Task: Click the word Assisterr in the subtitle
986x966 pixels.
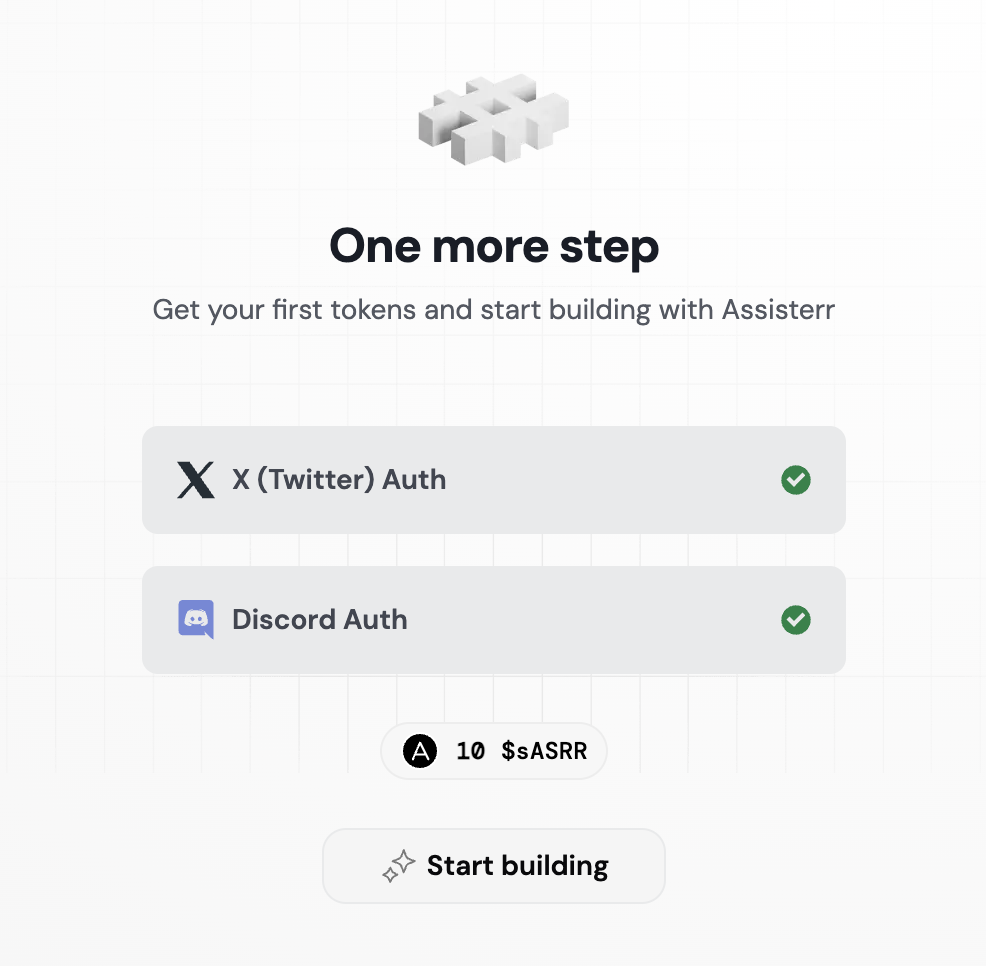Action: tap(778, 309)
